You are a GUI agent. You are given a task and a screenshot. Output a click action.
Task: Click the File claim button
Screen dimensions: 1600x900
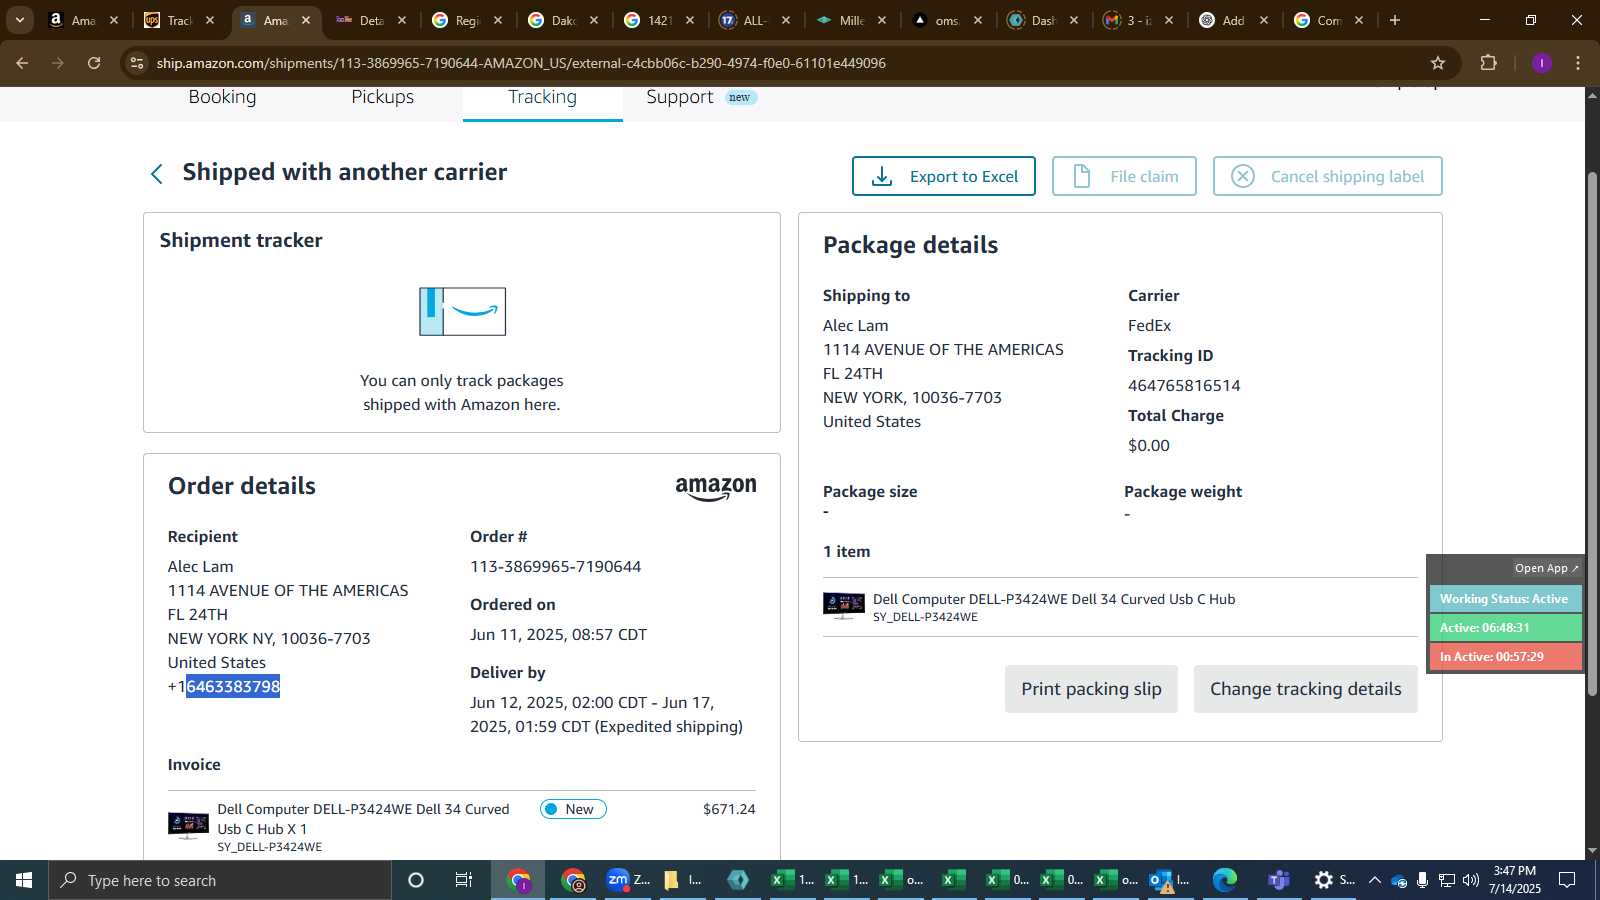[x=1124, y=176]
